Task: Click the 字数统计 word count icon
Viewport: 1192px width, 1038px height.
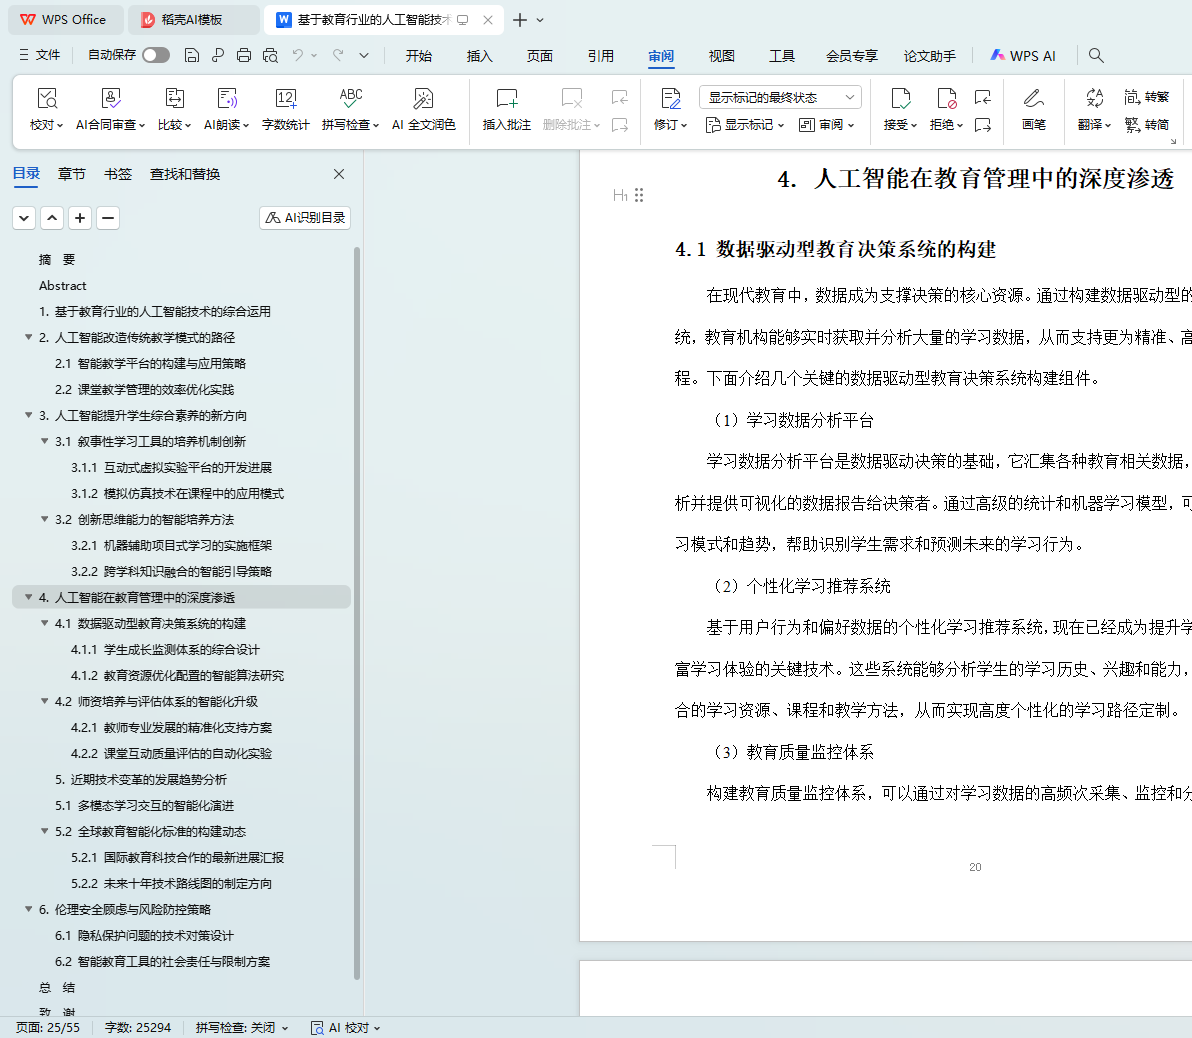Action: point(285,99)
